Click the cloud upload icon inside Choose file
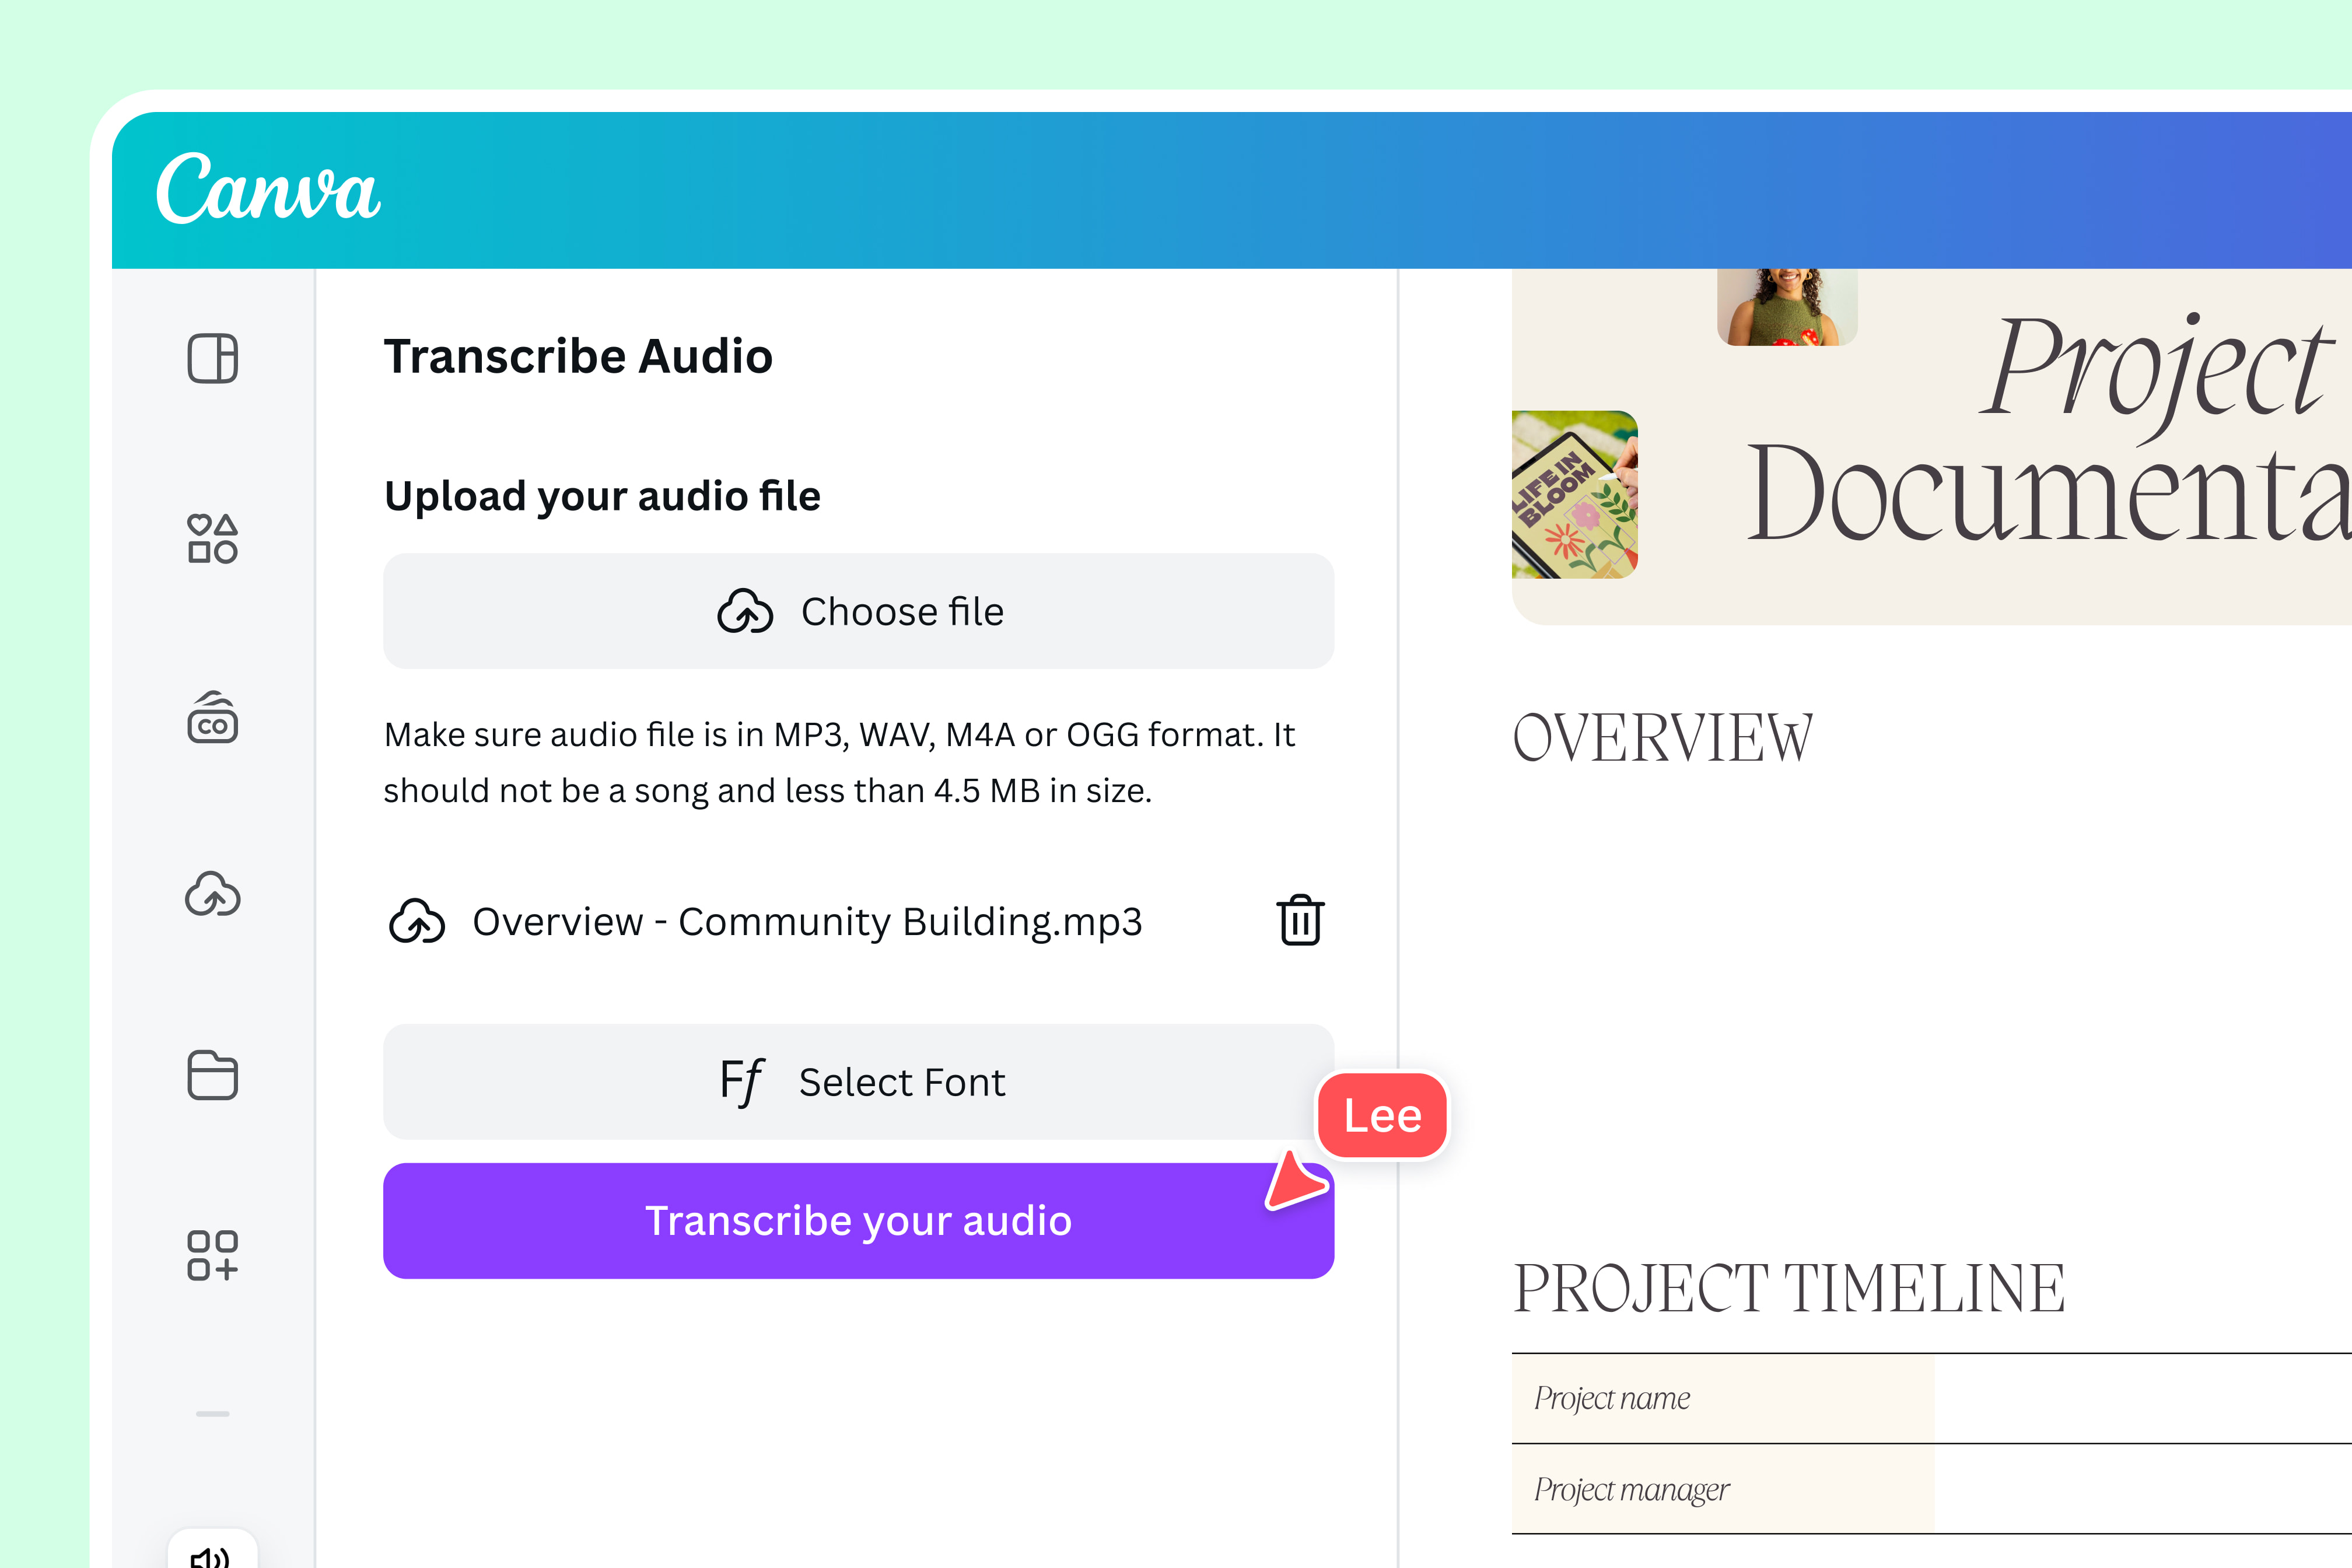Screen dimensions: 2352x1568 [x=746, y=611]
